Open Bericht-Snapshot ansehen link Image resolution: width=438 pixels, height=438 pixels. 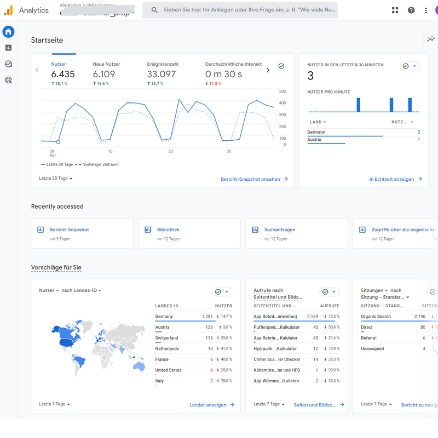(x=250, y=179)
